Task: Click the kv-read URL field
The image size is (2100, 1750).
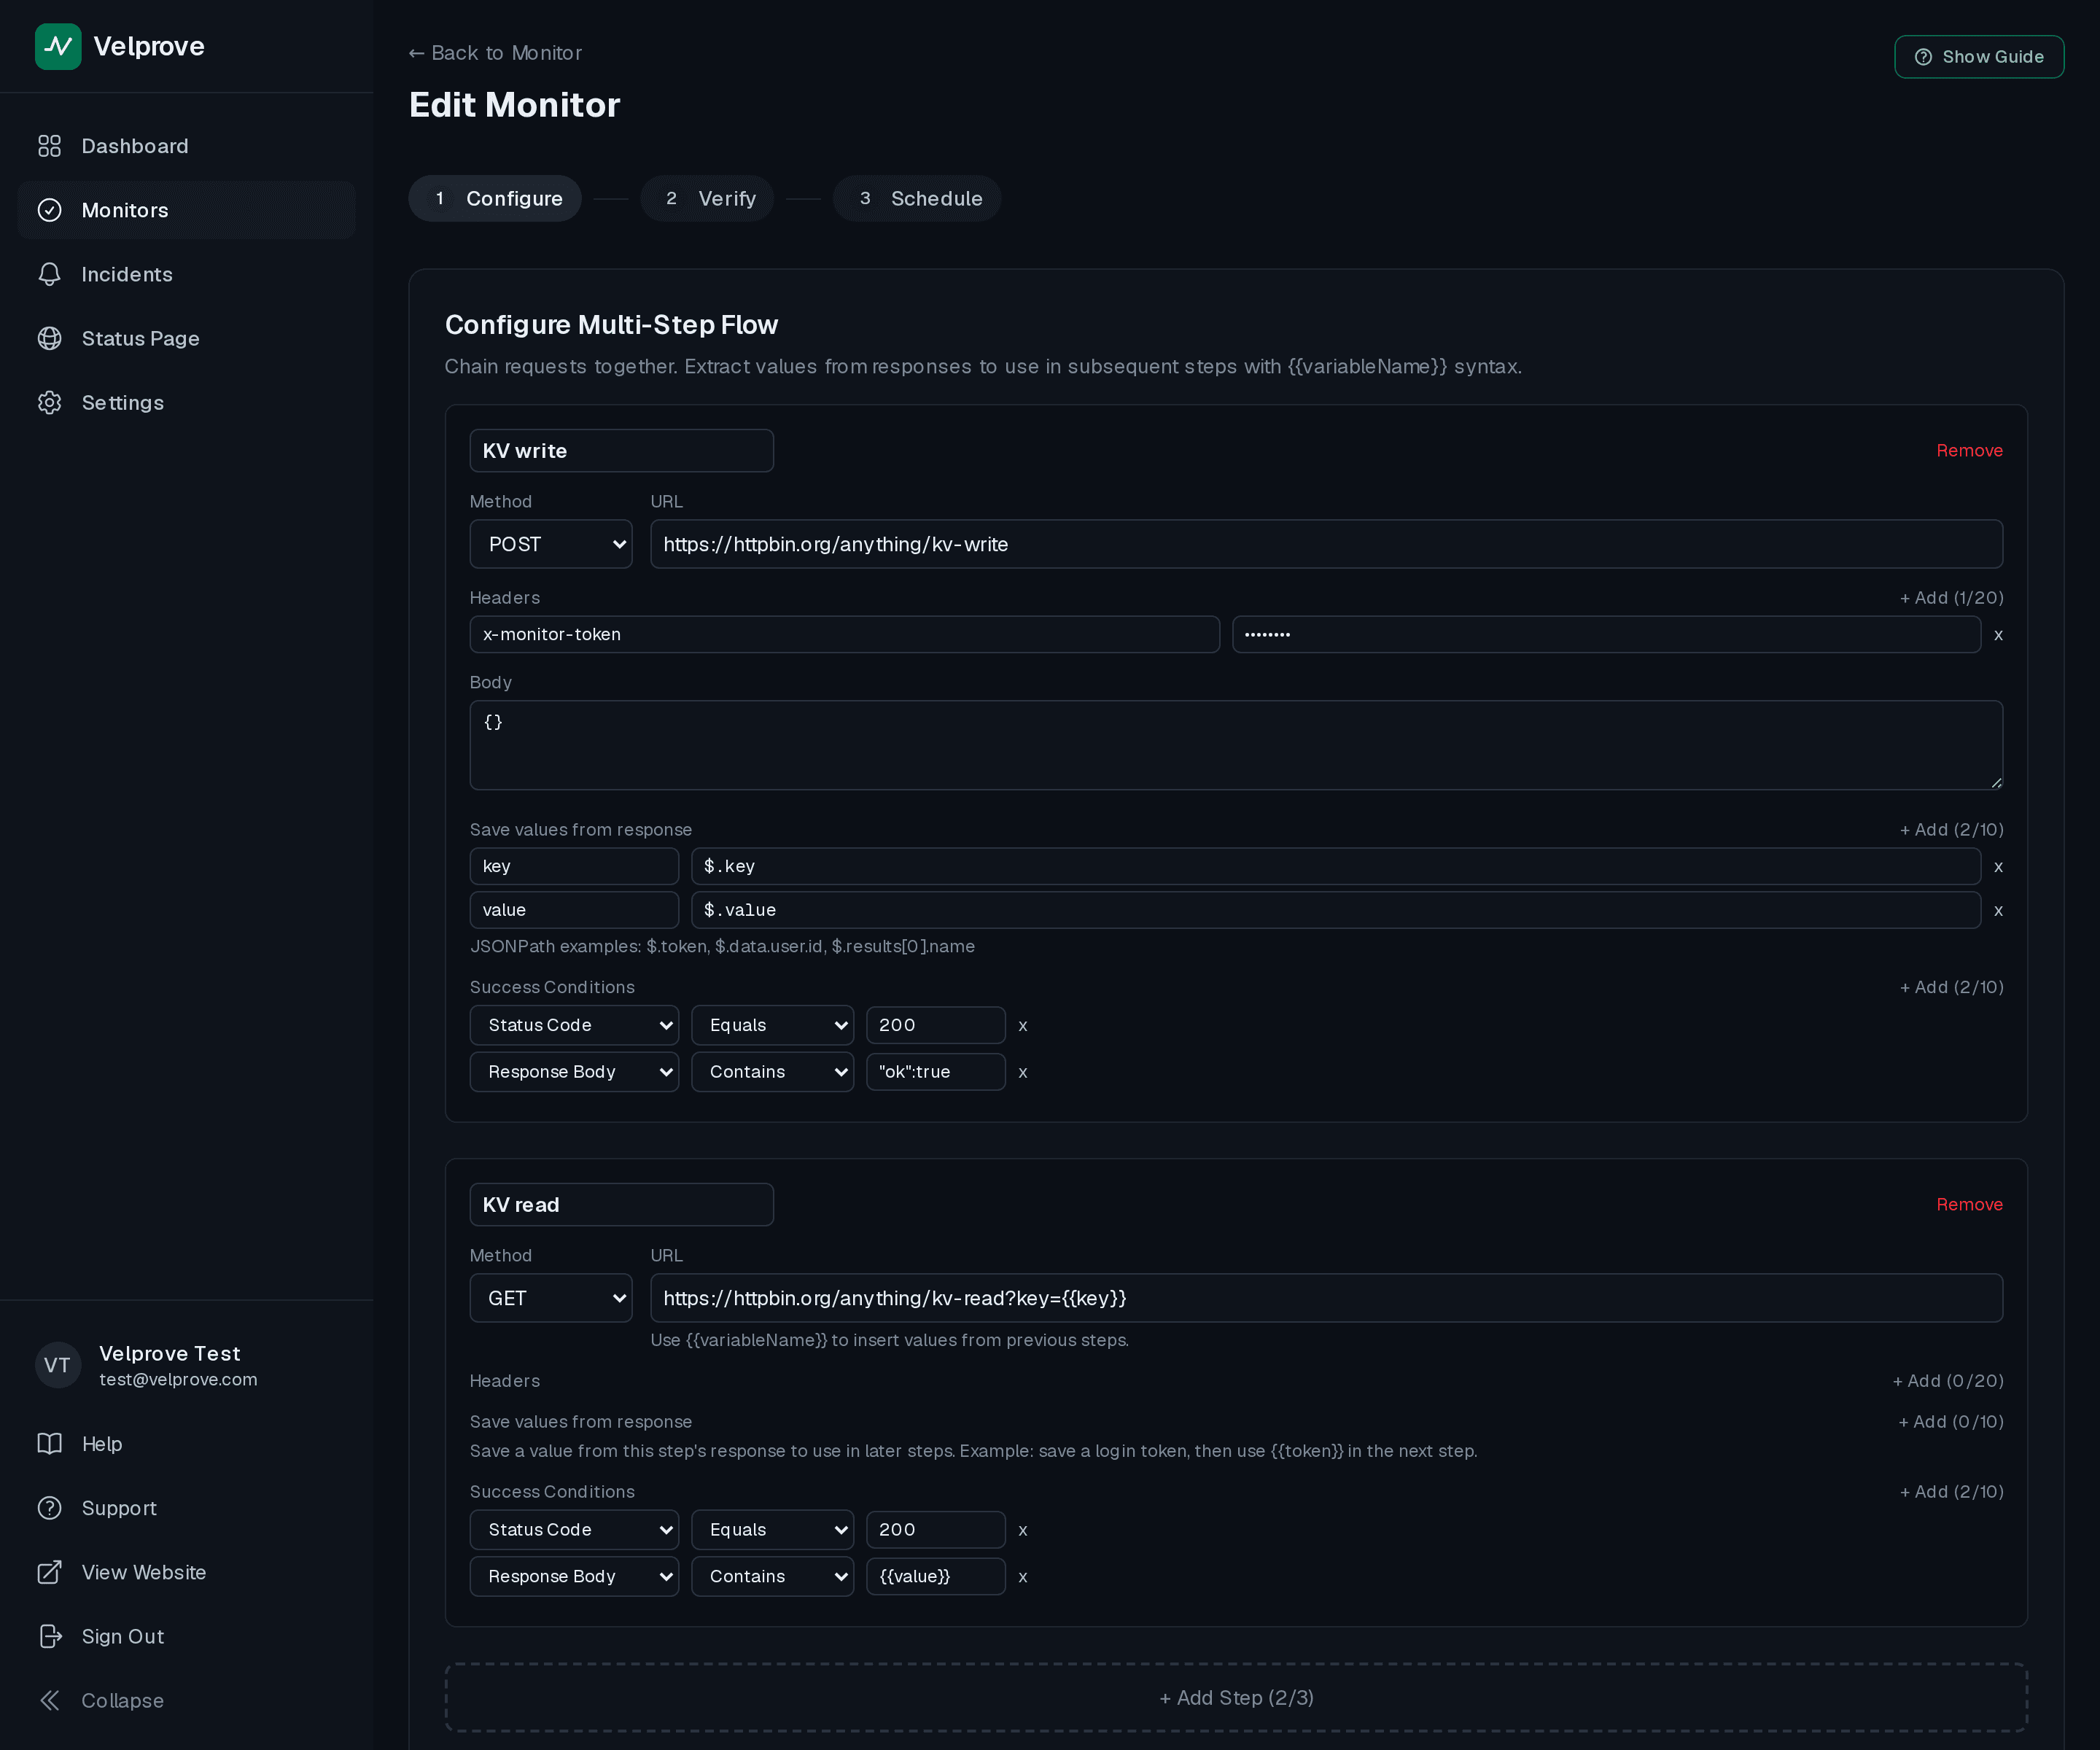Action: 1326,1298
